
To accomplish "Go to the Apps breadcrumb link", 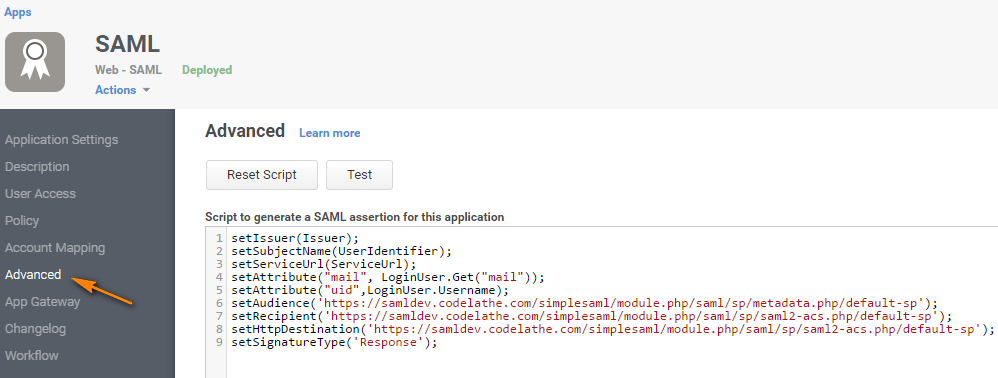I will (x=17, y=12).
